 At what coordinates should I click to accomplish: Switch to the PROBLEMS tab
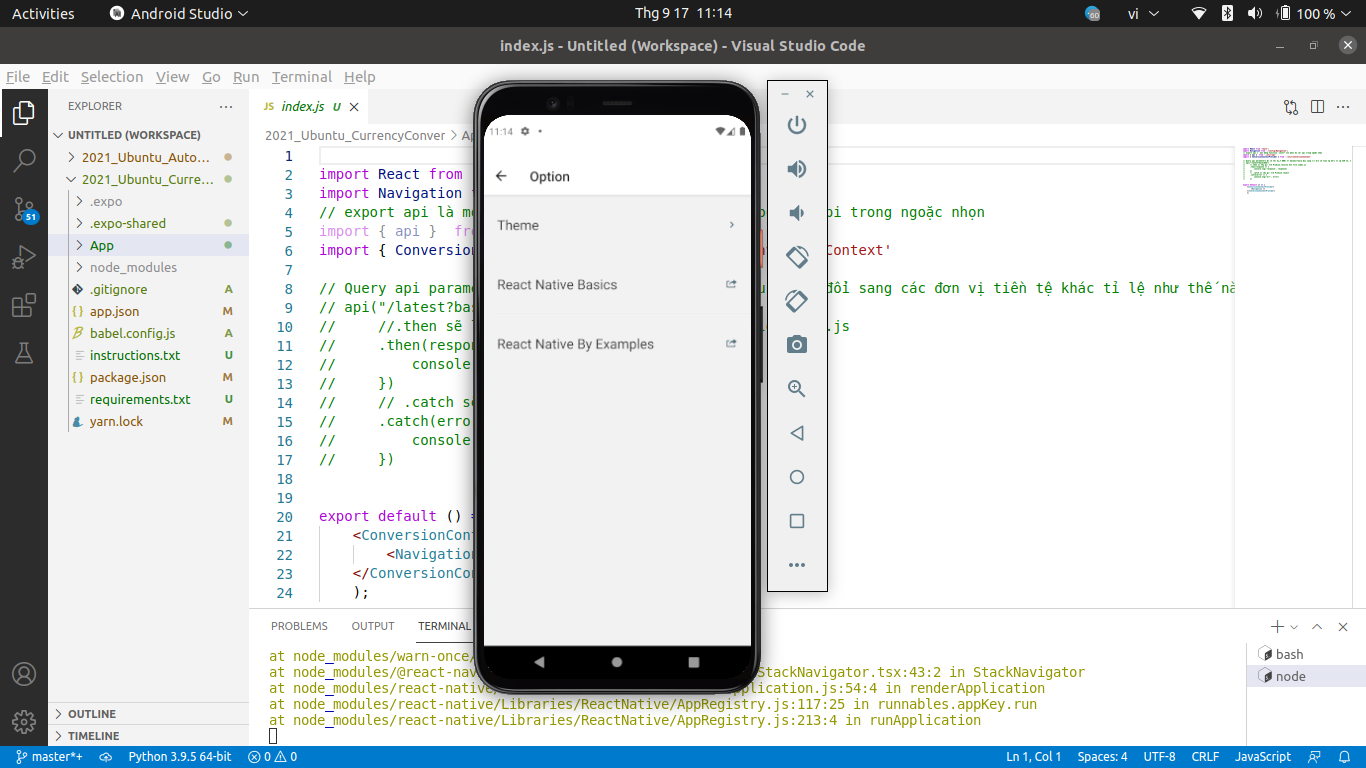pos(299,626)
